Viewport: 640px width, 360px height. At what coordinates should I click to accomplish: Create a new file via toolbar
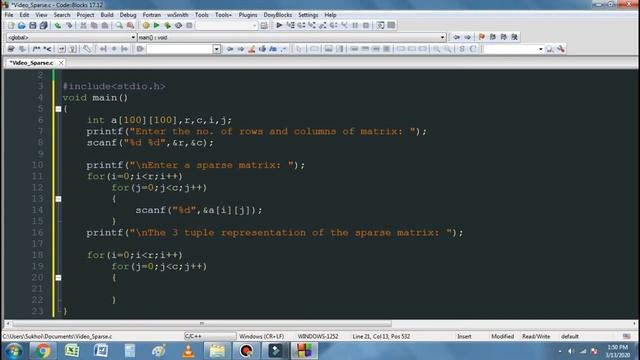pos(11,25)
